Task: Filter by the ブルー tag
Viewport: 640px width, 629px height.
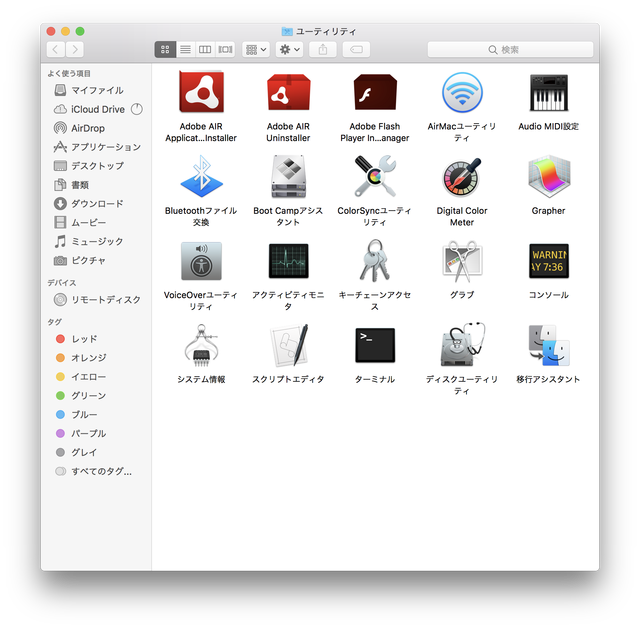Action: click(x=96, y=414)
